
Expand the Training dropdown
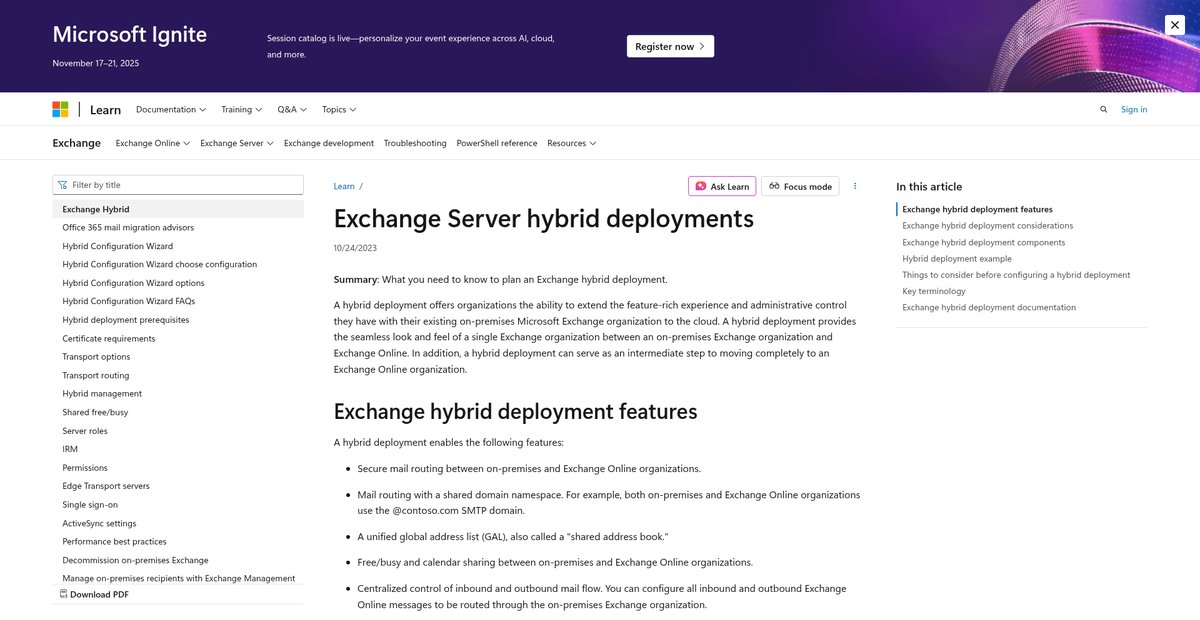(x=242, y=109)
